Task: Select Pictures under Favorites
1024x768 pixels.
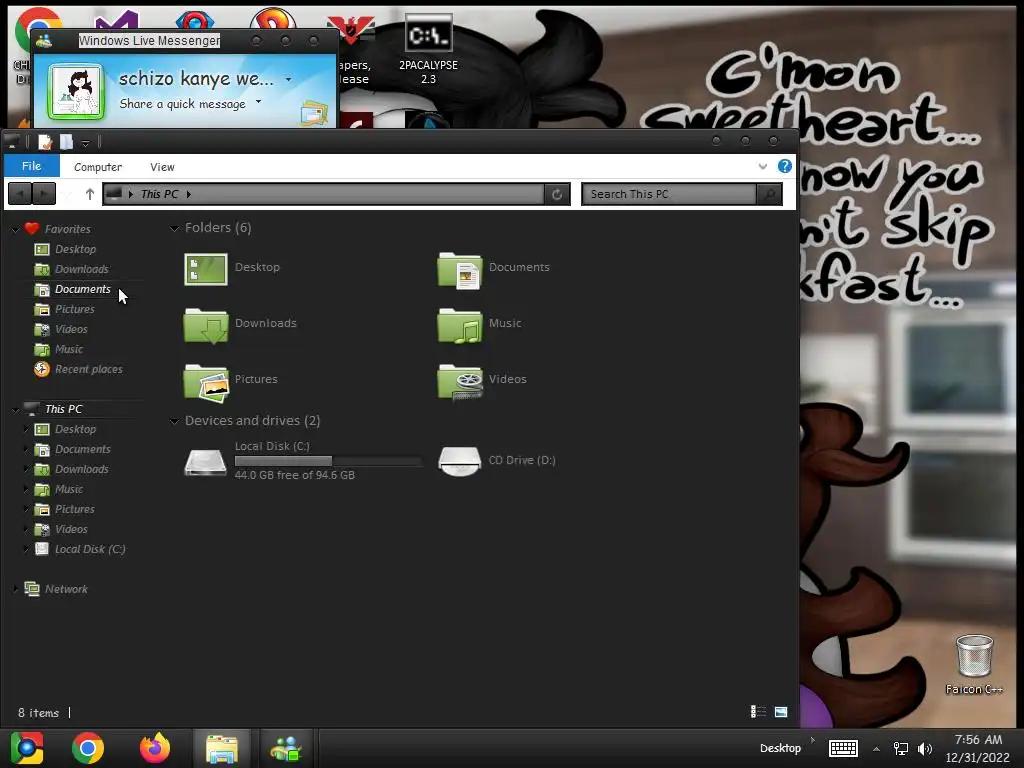Action: pyautogui.click(x=74, y=310)
